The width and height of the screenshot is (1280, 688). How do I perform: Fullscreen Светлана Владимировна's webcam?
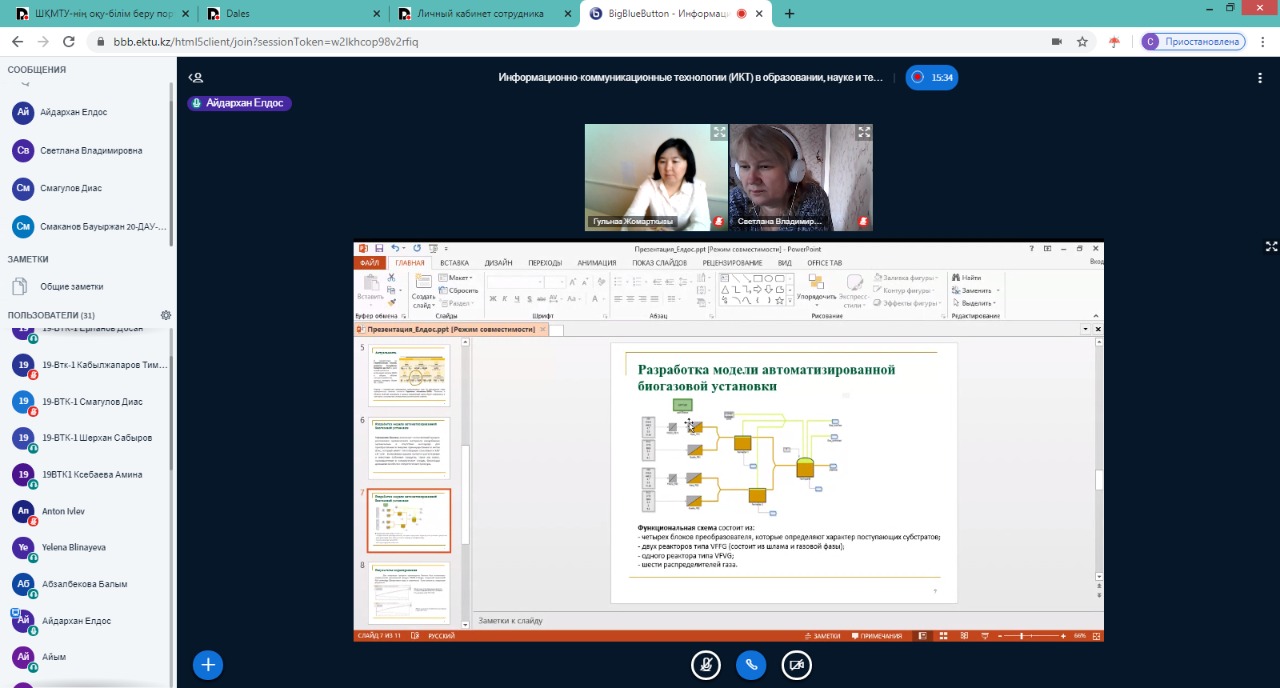pyautogui.click(x=864, y=132)
